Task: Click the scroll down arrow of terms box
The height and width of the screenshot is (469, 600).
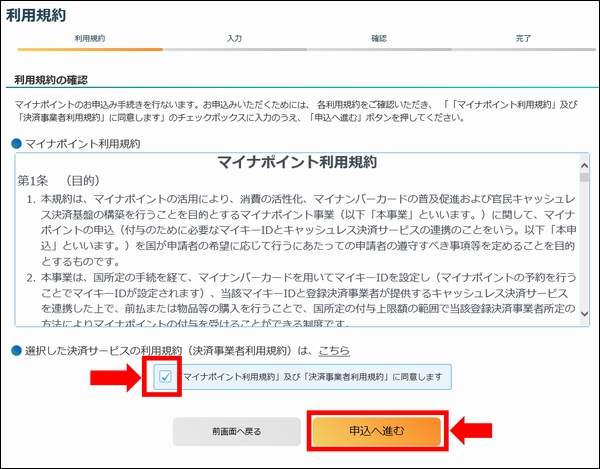Action: coord(584,314)
